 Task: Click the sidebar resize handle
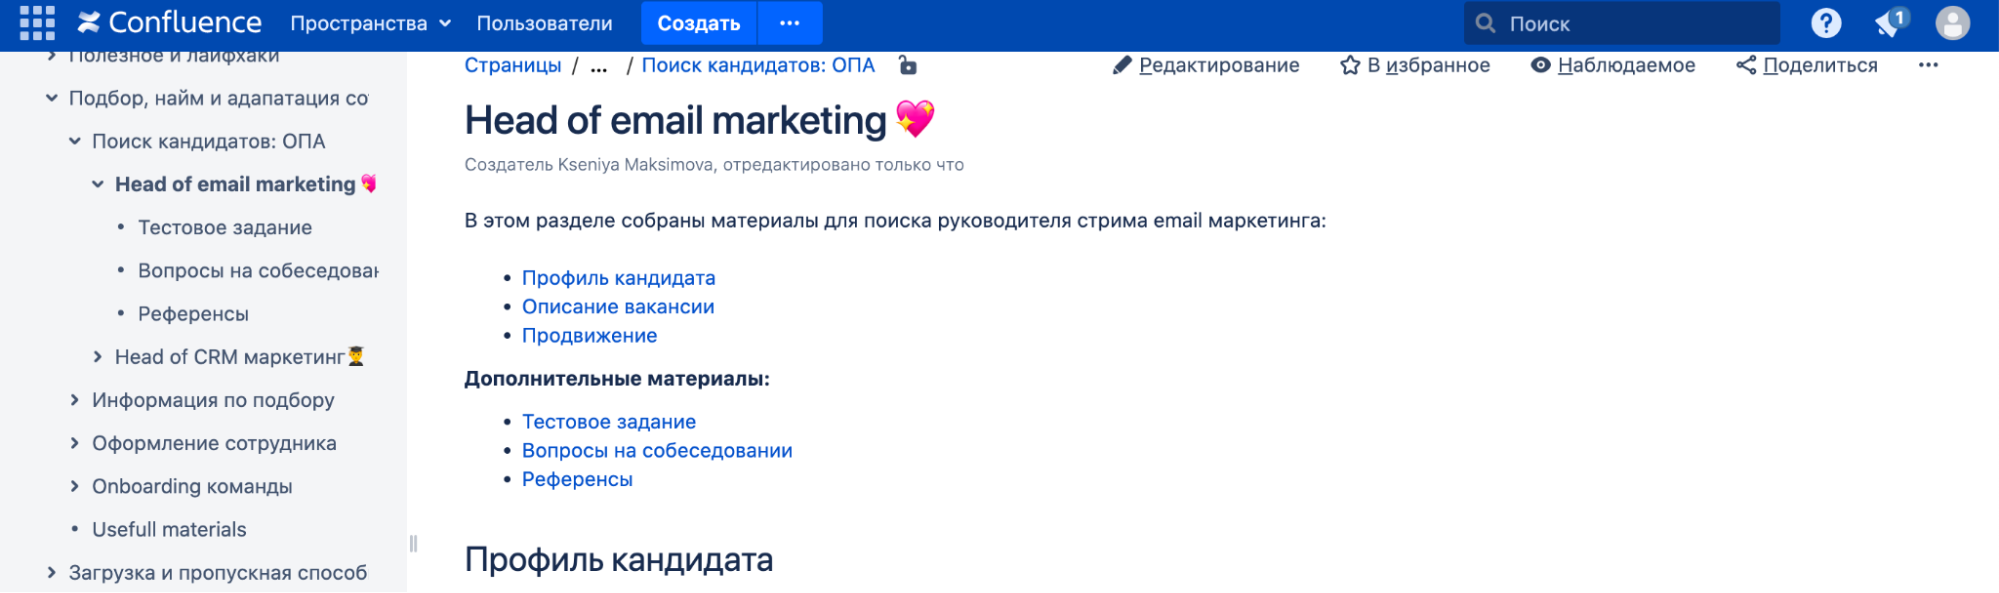(413, 543)
